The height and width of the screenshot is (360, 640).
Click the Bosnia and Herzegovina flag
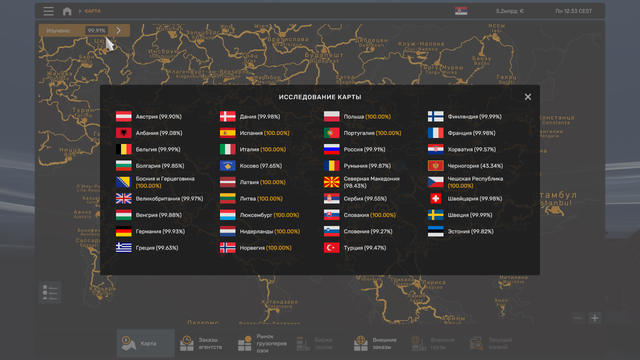coord(124,182)
